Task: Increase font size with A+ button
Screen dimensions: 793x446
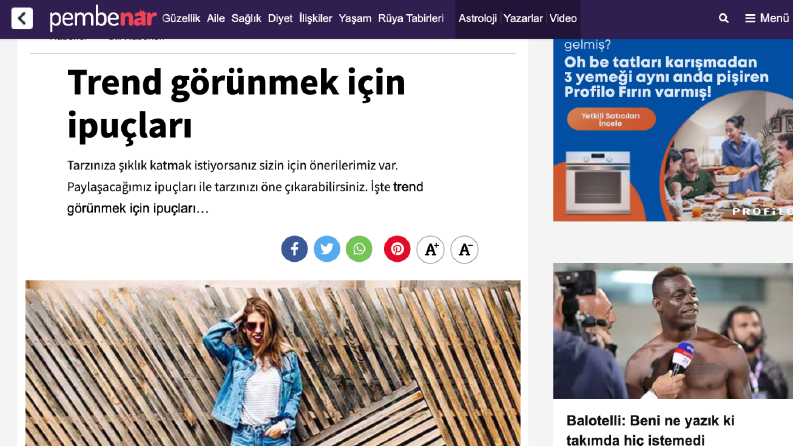Action: pos(430,249)
